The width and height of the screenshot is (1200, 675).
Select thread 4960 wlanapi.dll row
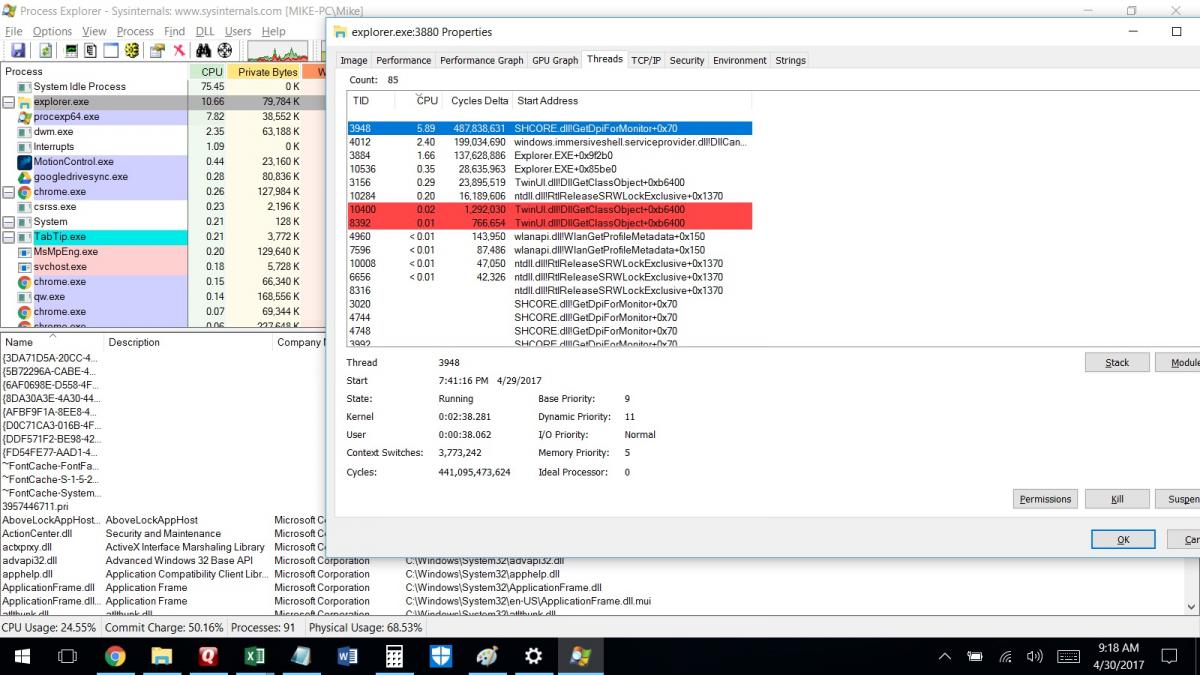point(549,237)
